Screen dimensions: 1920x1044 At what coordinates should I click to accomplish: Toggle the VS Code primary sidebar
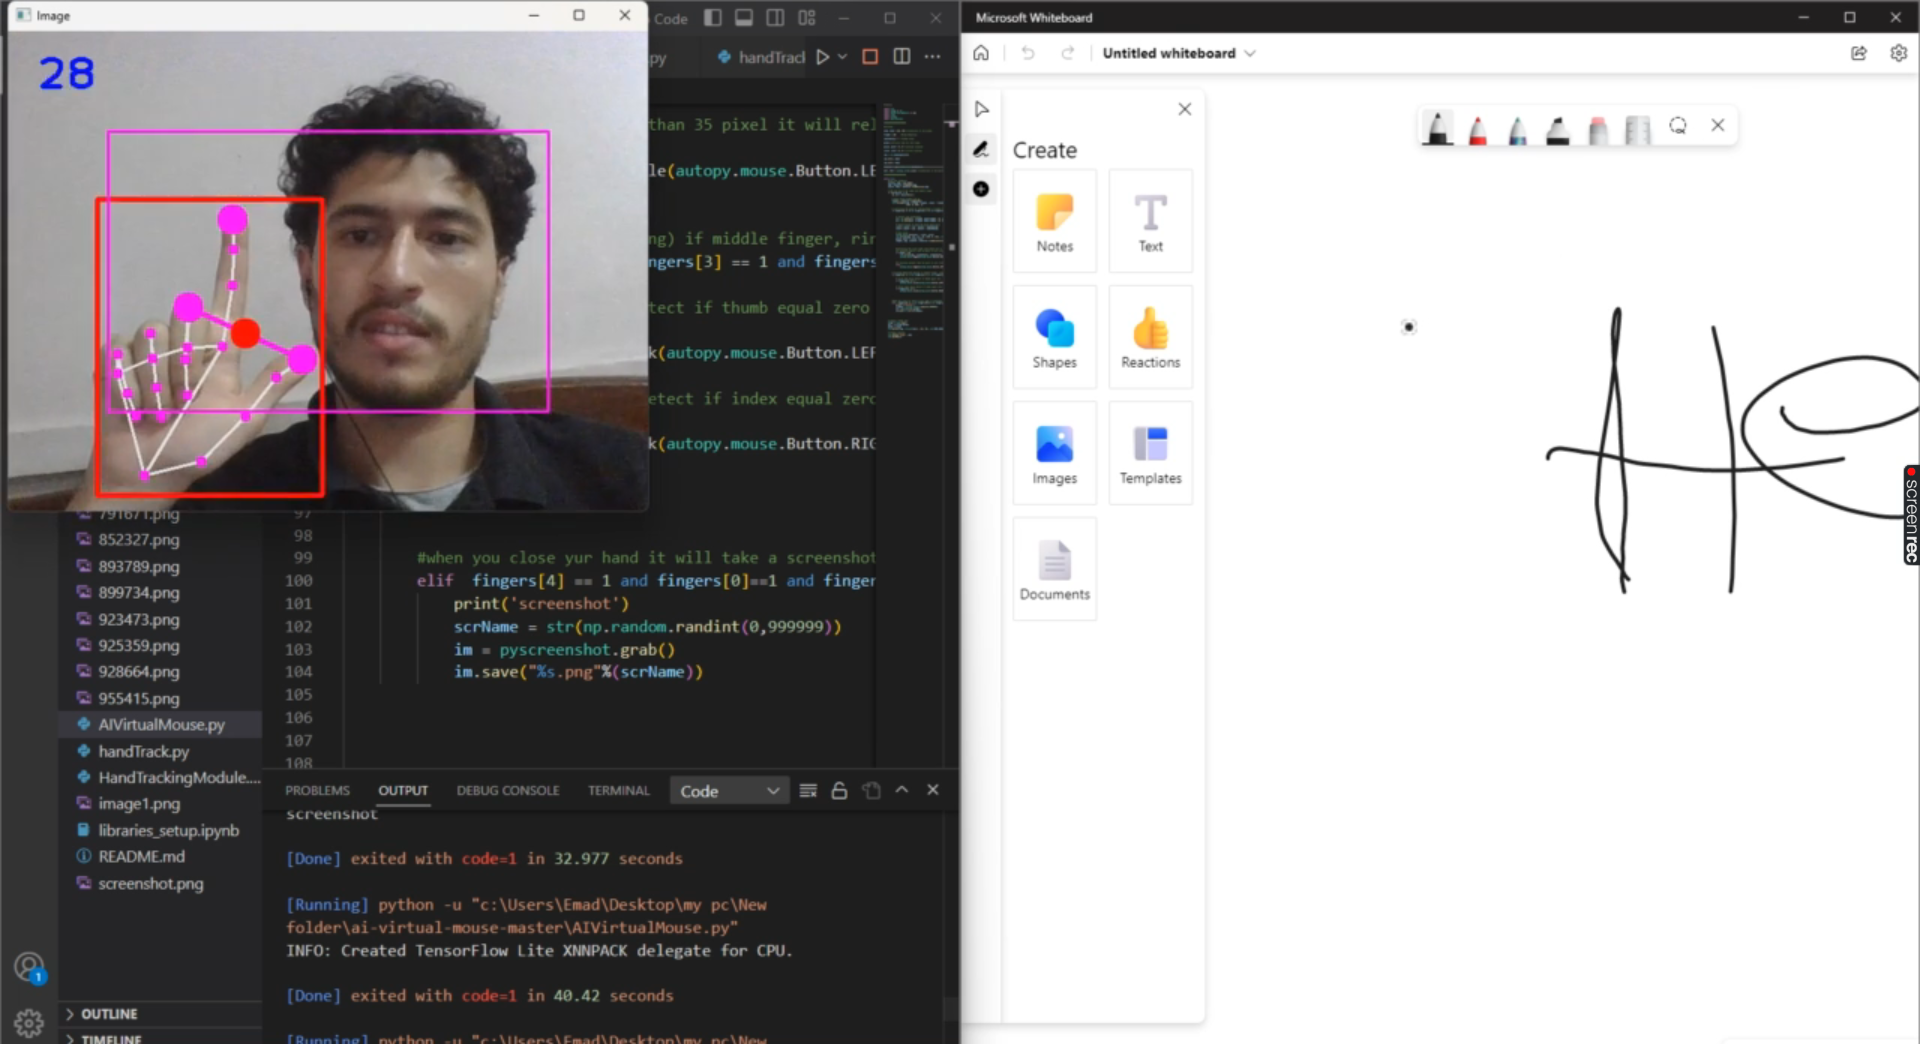[x=712, y=18]
